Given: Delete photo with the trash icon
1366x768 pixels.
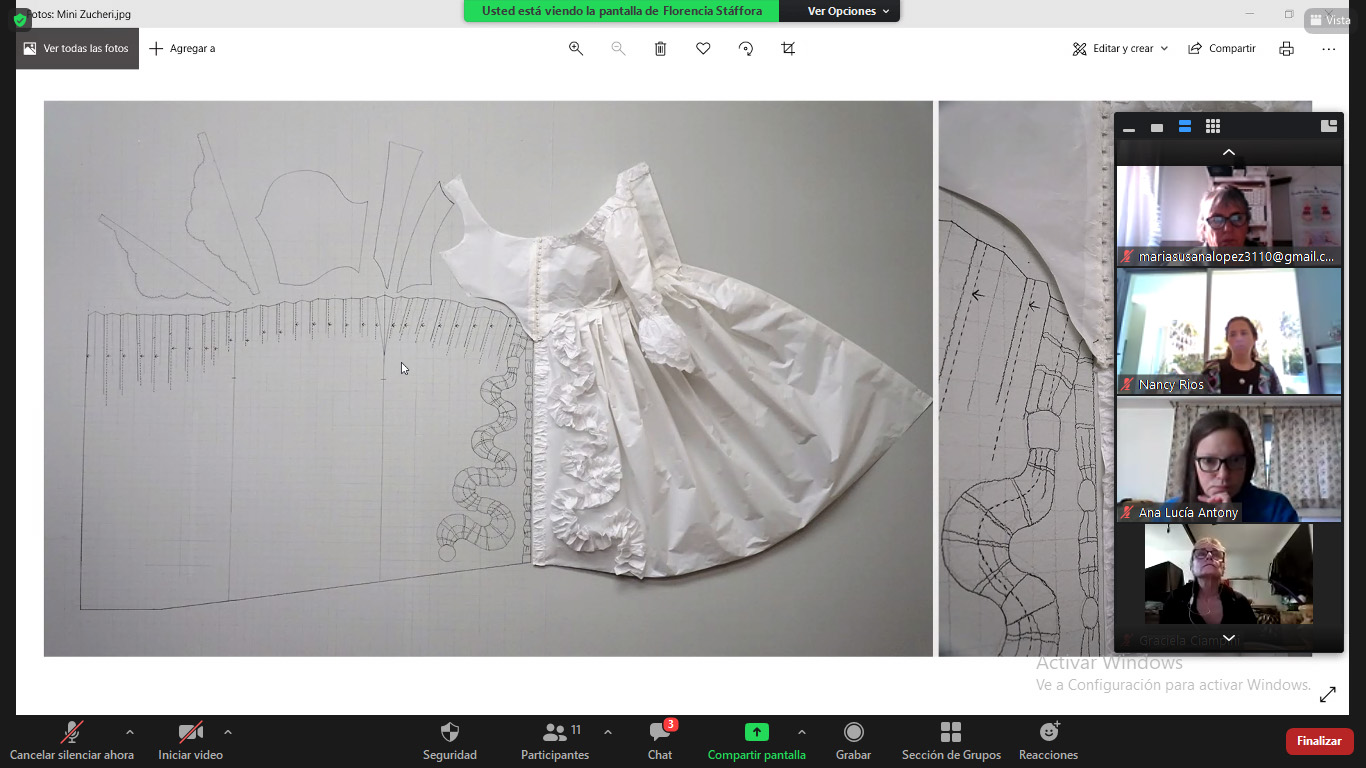Looking at the screenshot, I should click(x=660, y=48).
